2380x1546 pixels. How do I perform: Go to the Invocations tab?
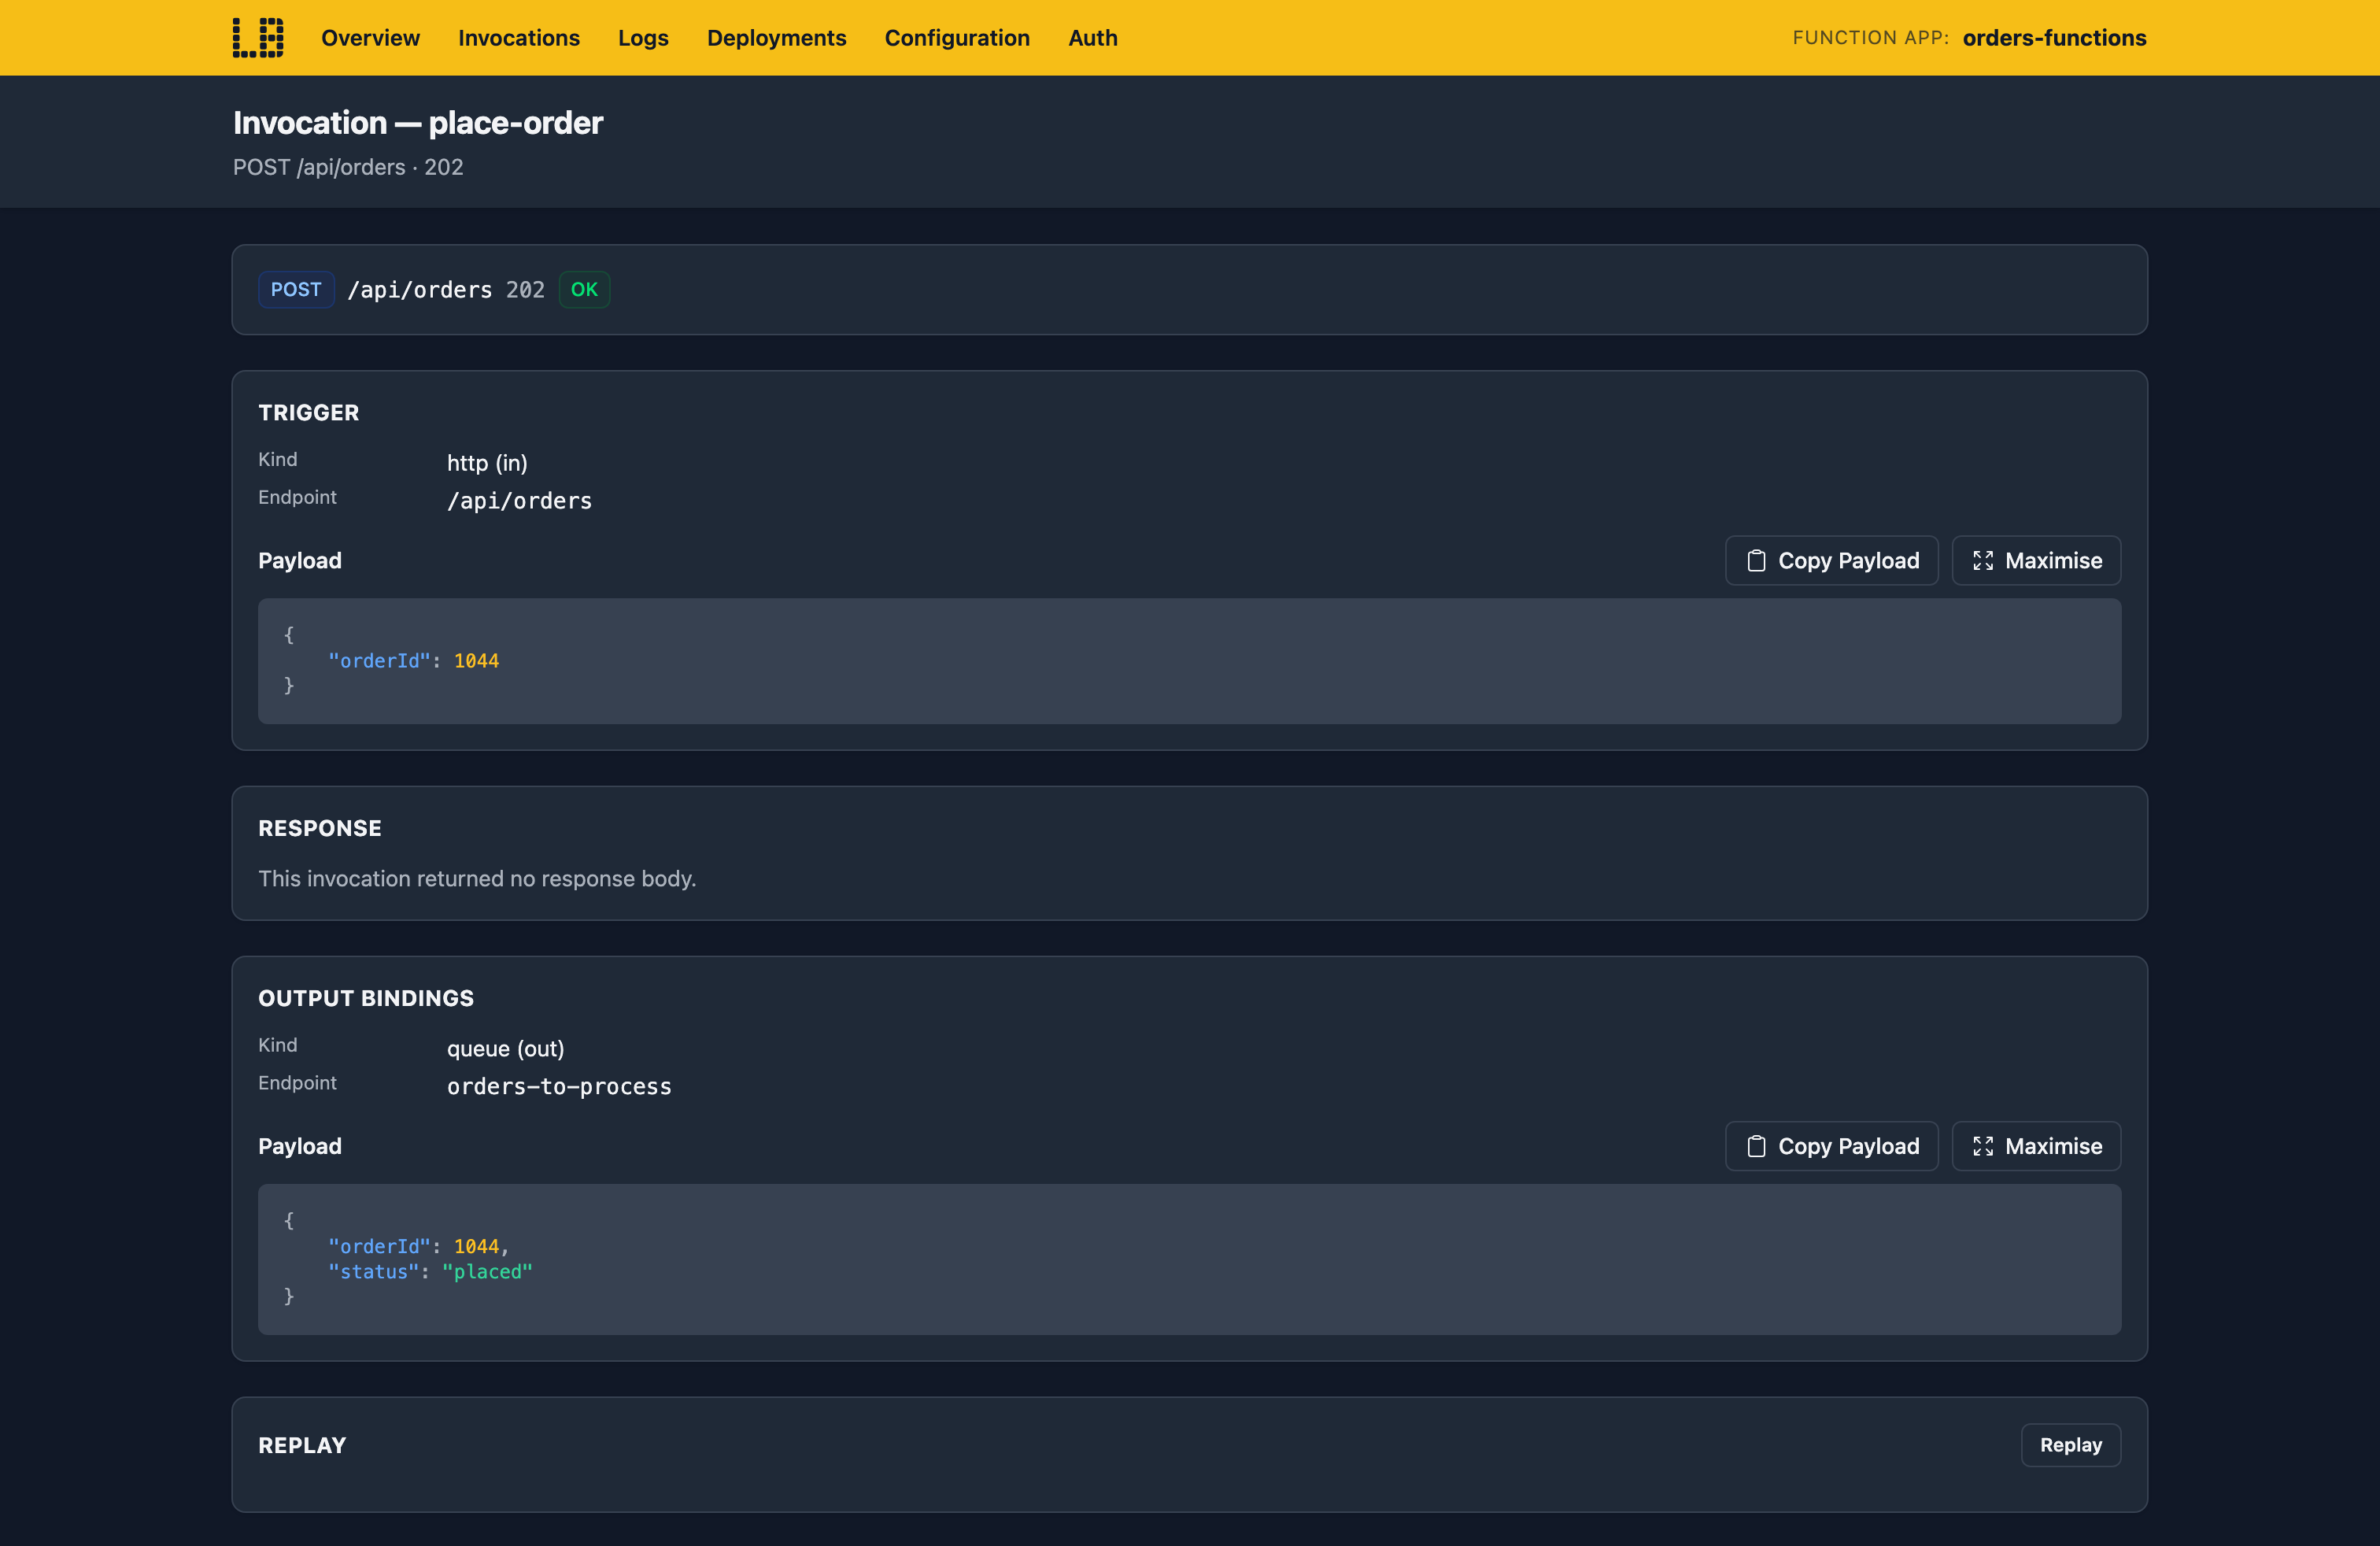point(518,38)
